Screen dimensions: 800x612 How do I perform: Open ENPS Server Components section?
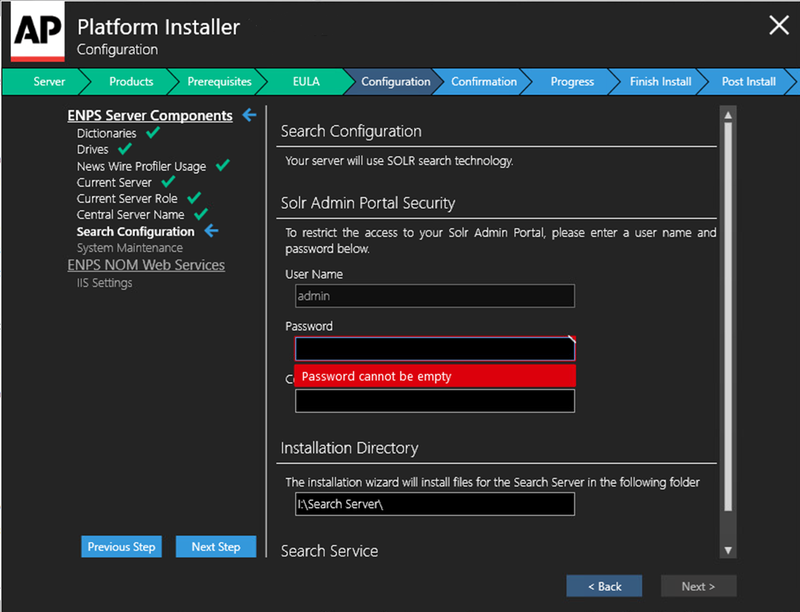(150, 116)
